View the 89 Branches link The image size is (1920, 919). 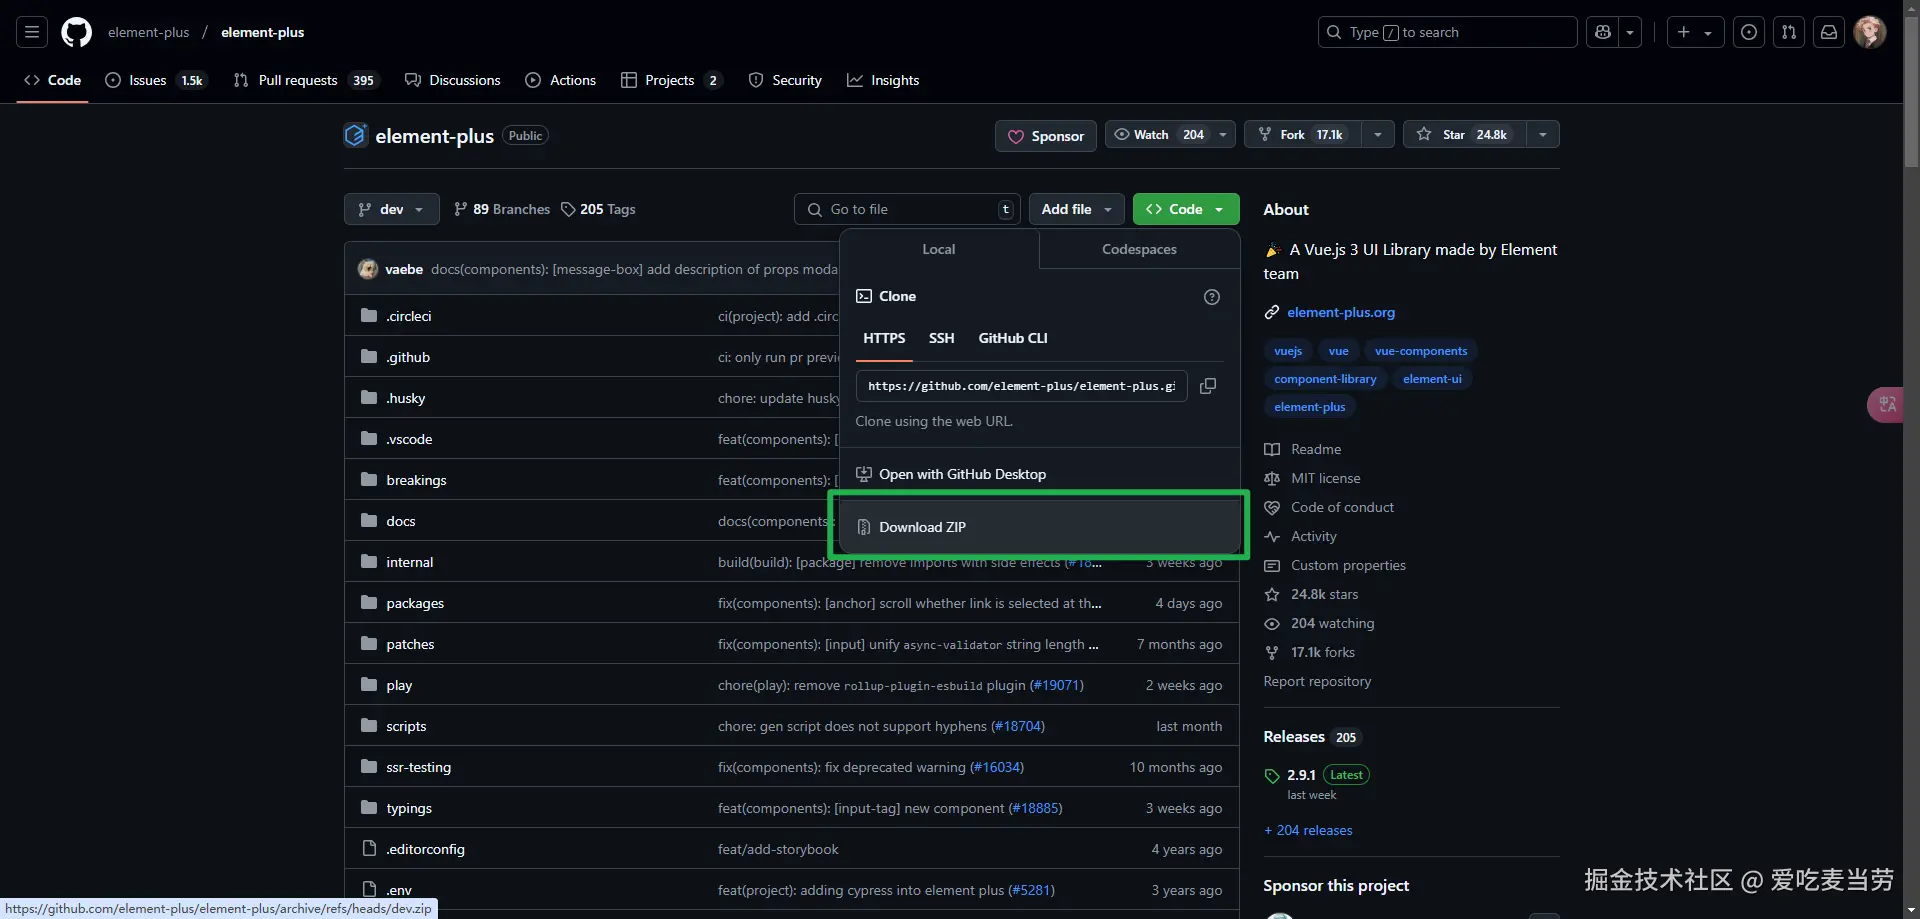(502, 209)
